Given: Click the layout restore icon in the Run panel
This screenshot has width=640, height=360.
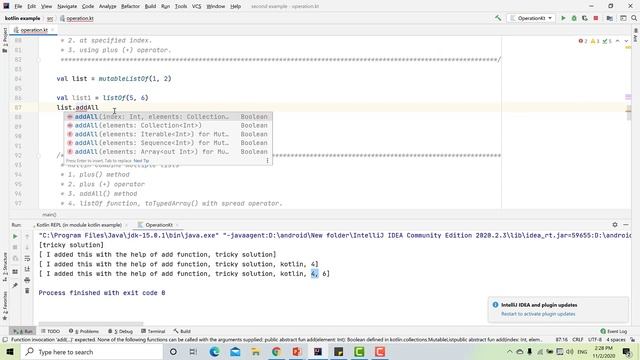Looking at the screenshot, I should point(15,272).
